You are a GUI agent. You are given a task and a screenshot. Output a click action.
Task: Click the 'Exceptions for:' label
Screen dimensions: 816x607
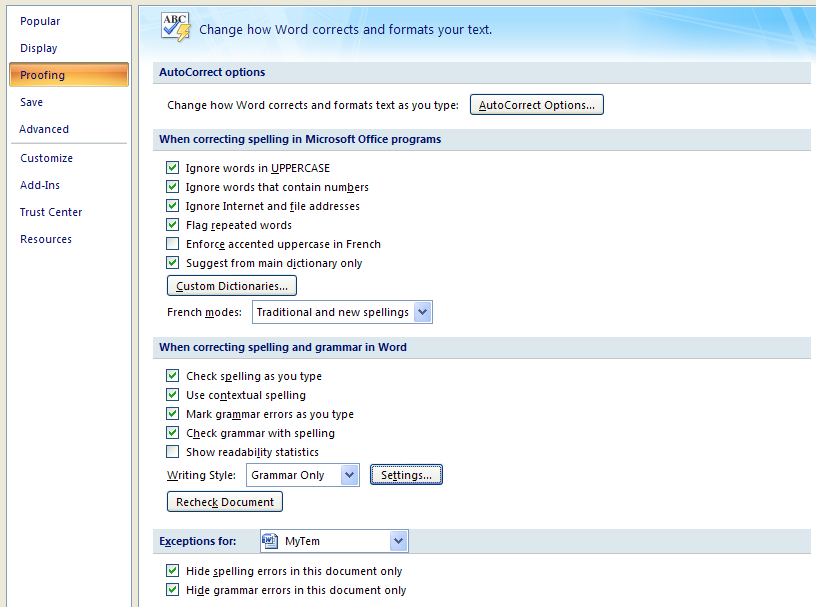point(197,541)
